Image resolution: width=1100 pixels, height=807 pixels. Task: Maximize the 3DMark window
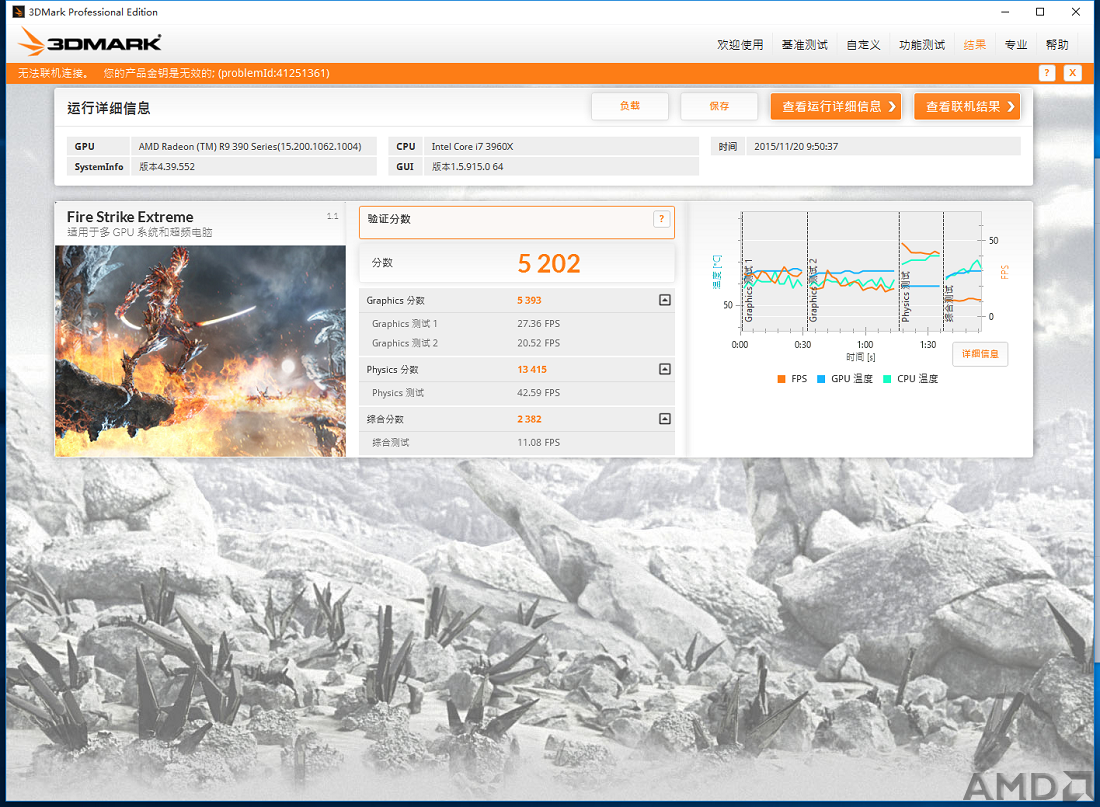pos(1040,12)
